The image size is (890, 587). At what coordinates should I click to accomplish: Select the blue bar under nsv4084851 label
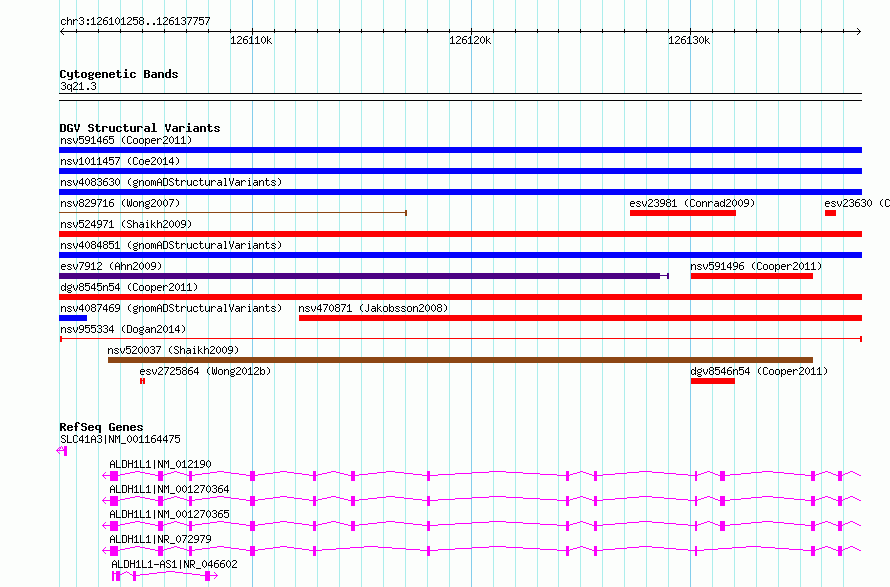click(460, 255)
